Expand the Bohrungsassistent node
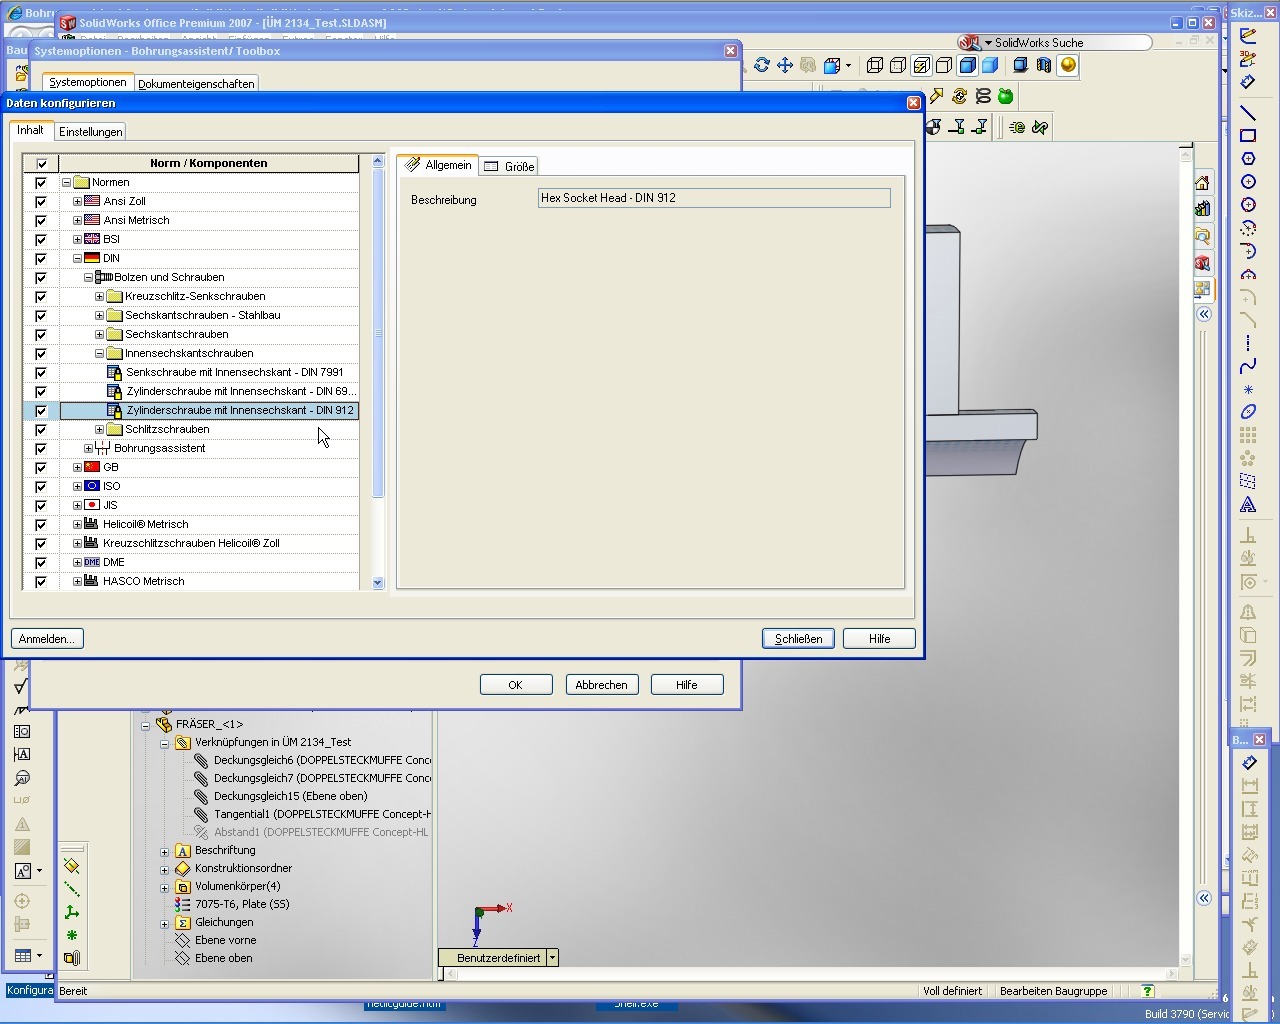 tap(88, 448)
